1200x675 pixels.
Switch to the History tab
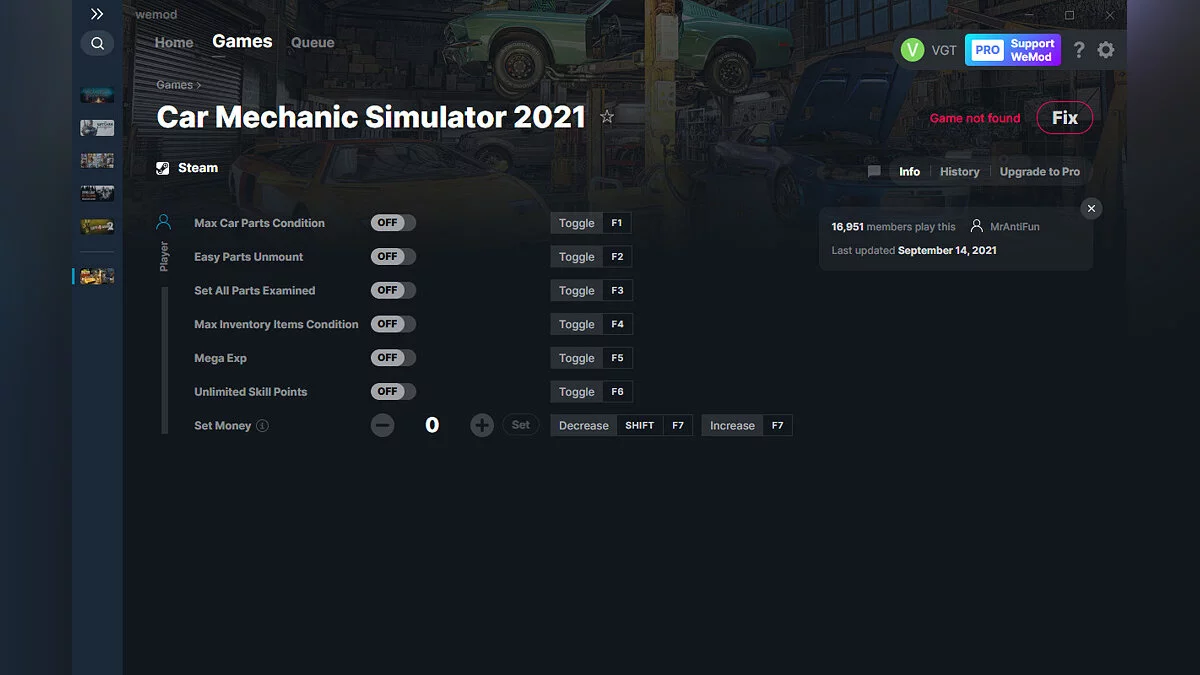(959, 171)
